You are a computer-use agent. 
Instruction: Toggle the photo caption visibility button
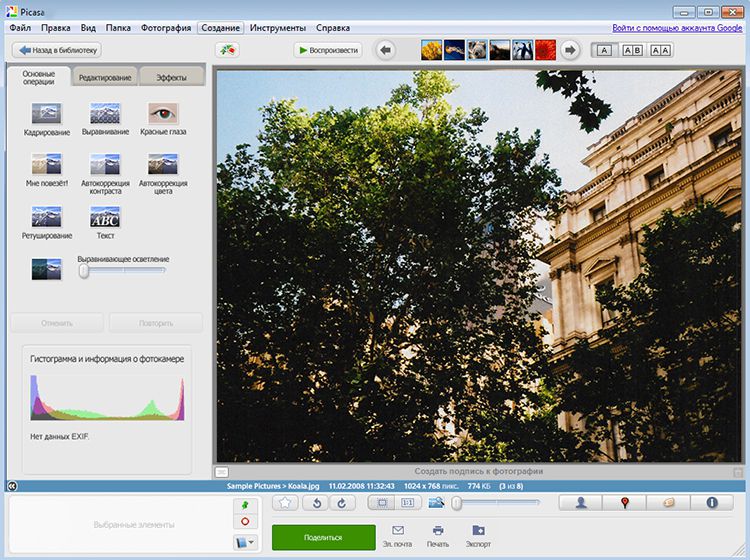221,471
